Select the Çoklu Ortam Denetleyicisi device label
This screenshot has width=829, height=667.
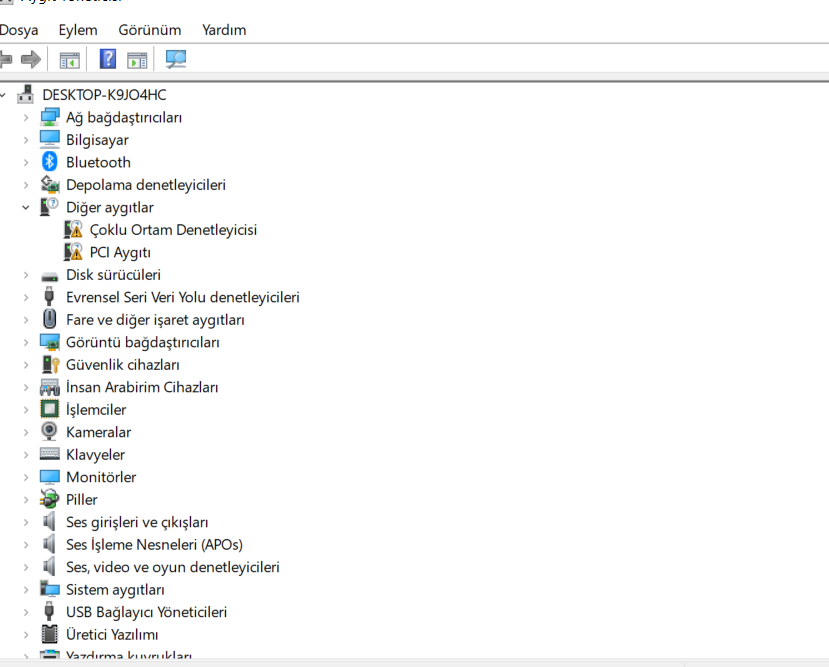point(173,230)
